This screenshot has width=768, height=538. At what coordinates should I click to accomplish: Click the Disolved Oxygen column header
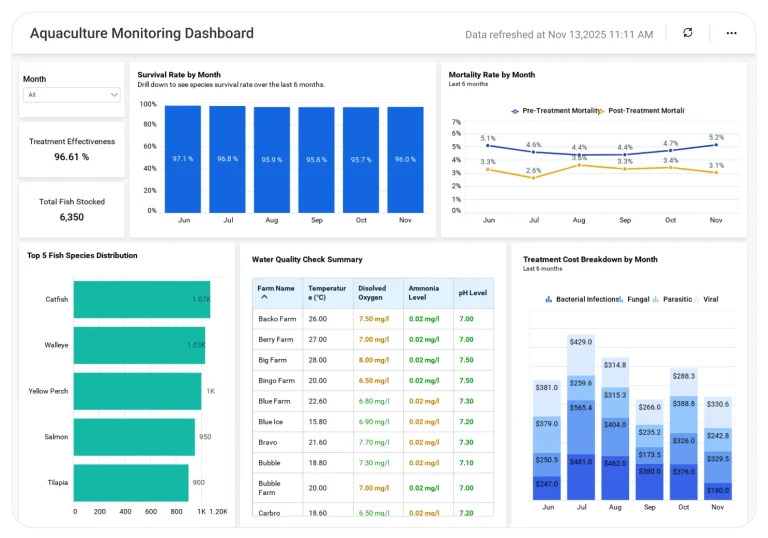(378, 293)
